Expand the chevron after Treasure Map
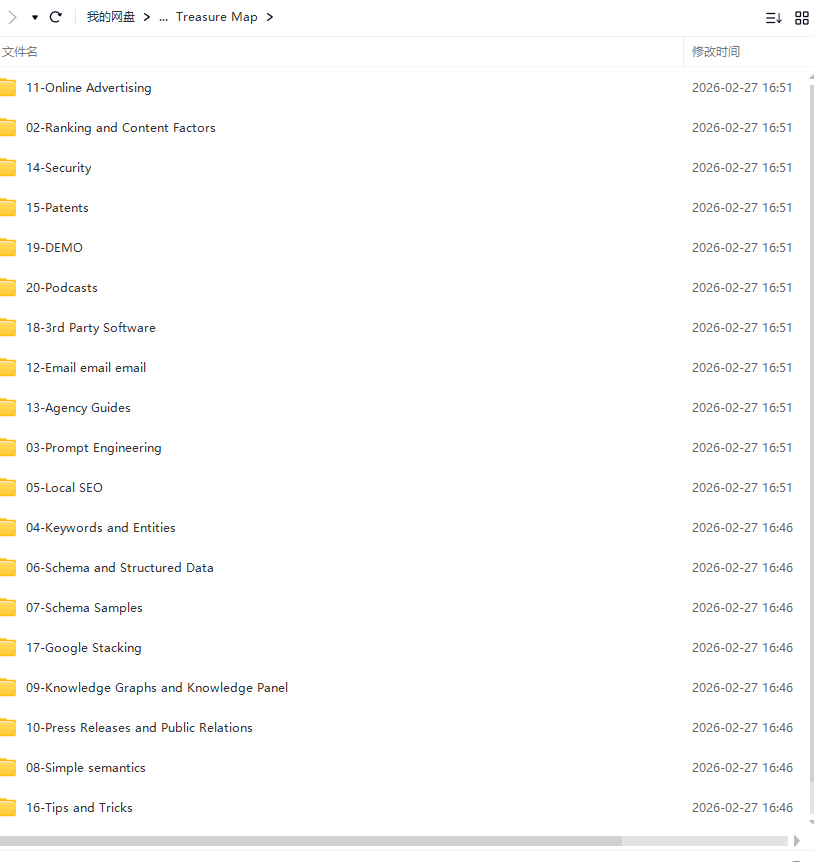The width and height of the screenshot is (814, 862). (x=270, y=17)
